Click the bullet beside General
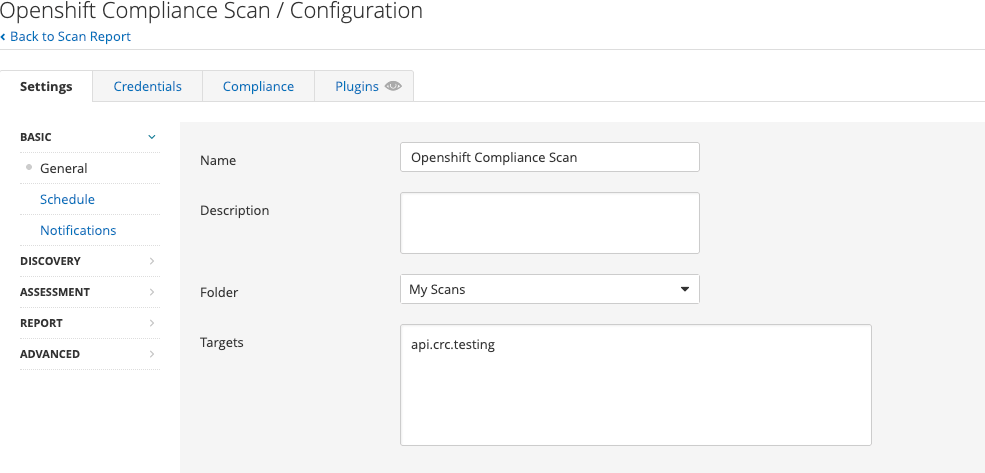 pos(29,168)
